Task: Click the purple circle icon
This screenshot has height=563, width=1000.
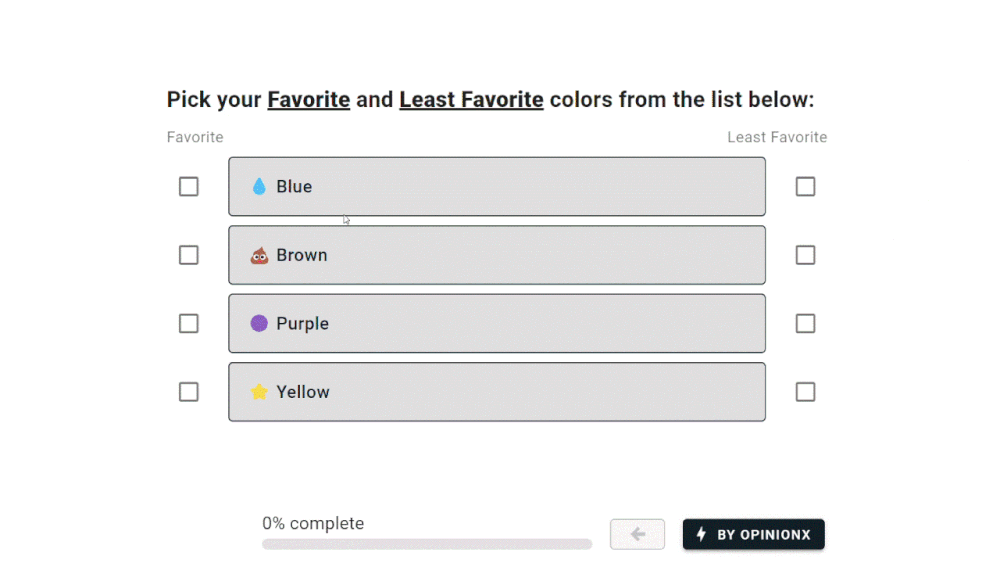Action: click(x=259, y=323)
